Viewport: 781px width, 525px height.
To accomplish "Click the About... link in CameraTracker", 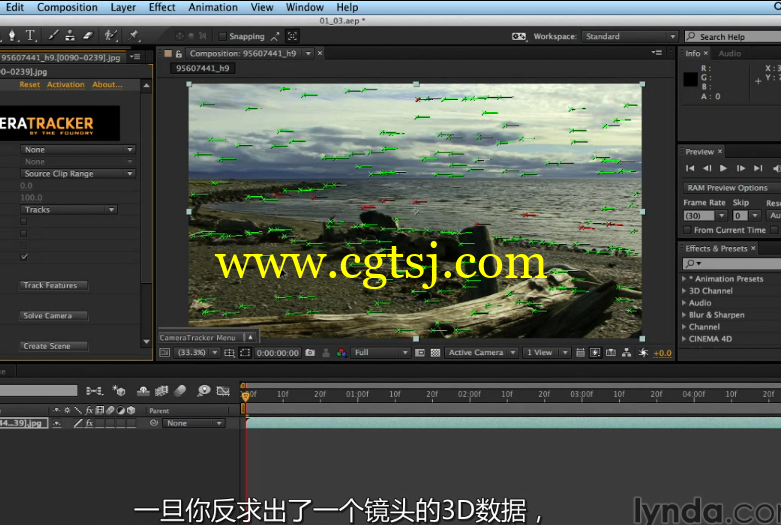I will coord(107,85).
